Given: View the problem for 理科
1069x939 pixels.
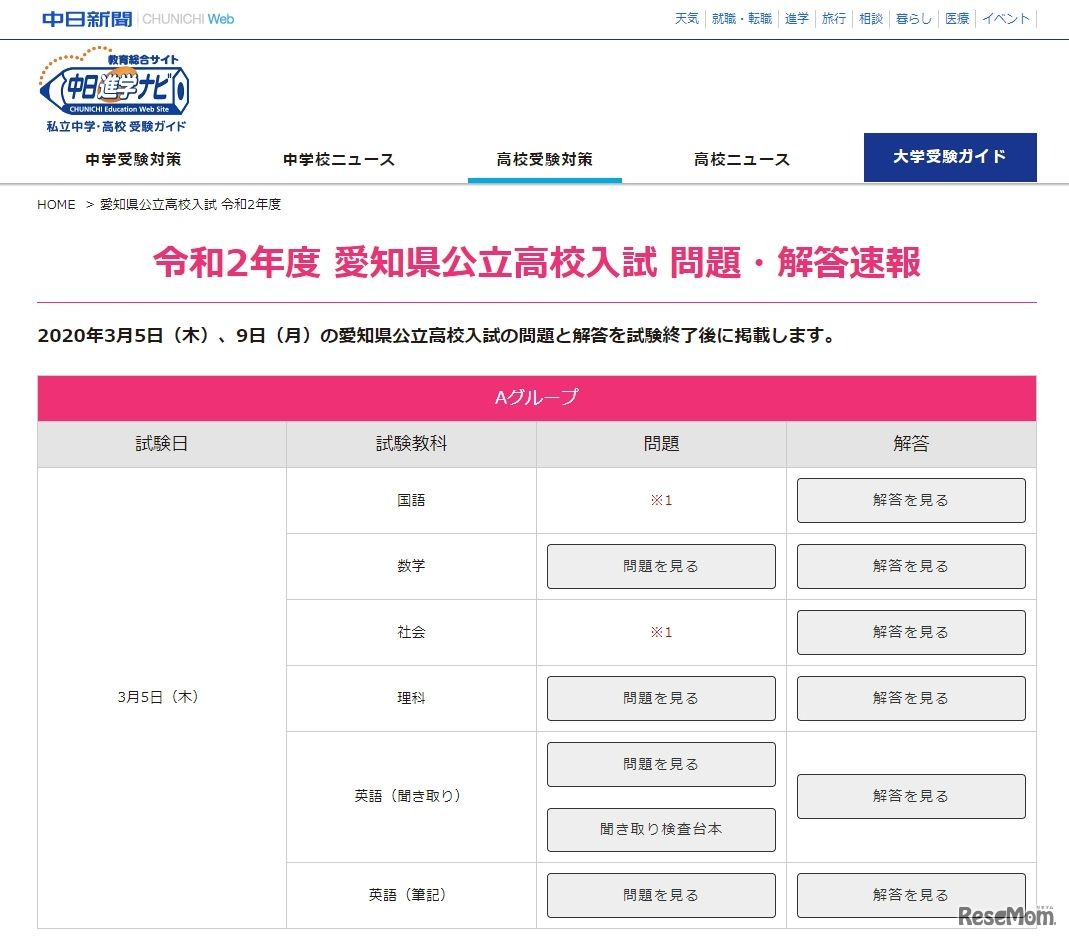Looking at the screenshot, I should (661, 698).
